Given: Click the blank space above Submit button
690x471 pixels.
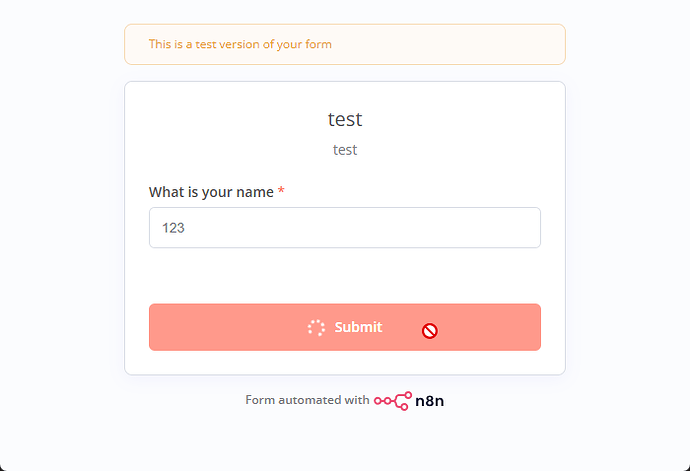Looking at the screenshot, I should [344, 276].
